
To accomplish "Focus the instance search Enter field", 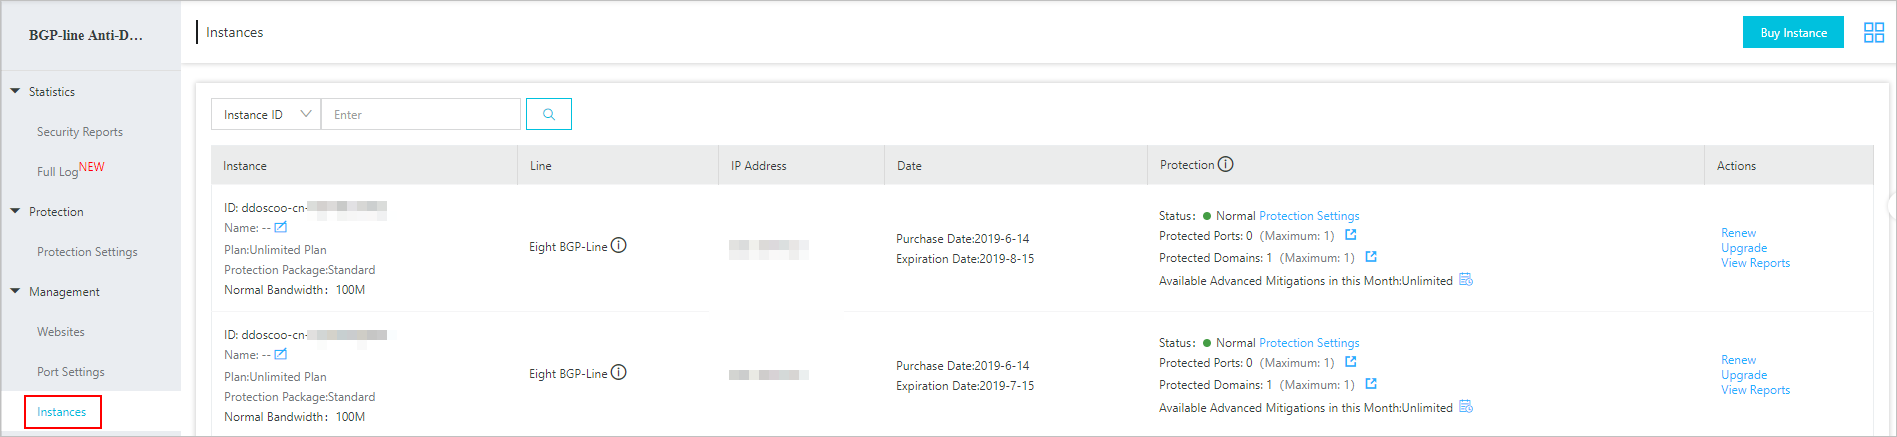I will (421, 114).
